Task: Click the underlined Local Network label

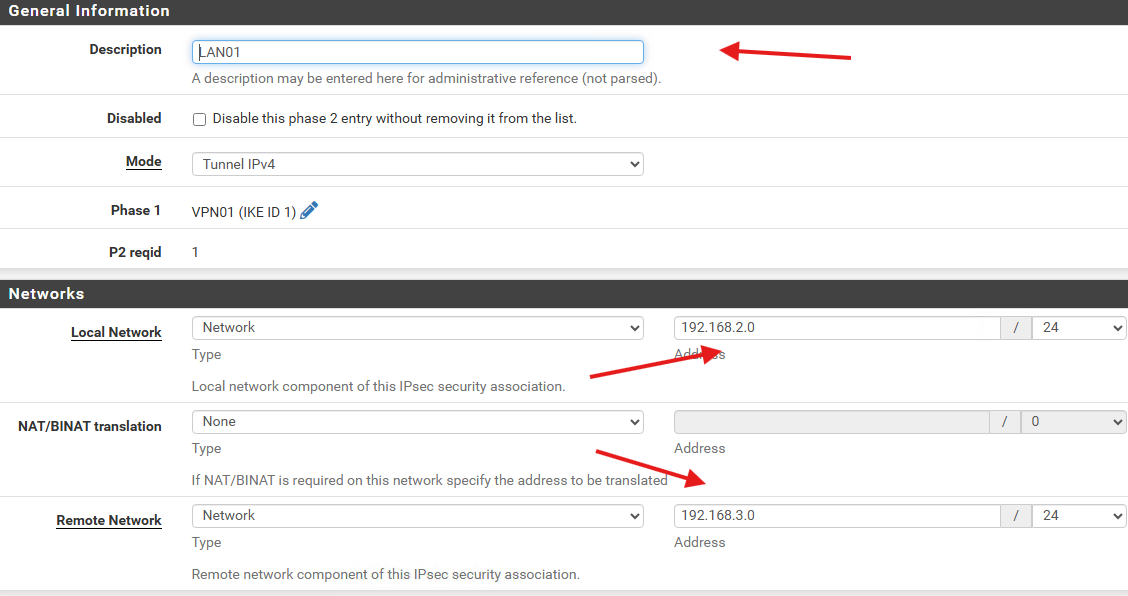Action: (116, 332)
